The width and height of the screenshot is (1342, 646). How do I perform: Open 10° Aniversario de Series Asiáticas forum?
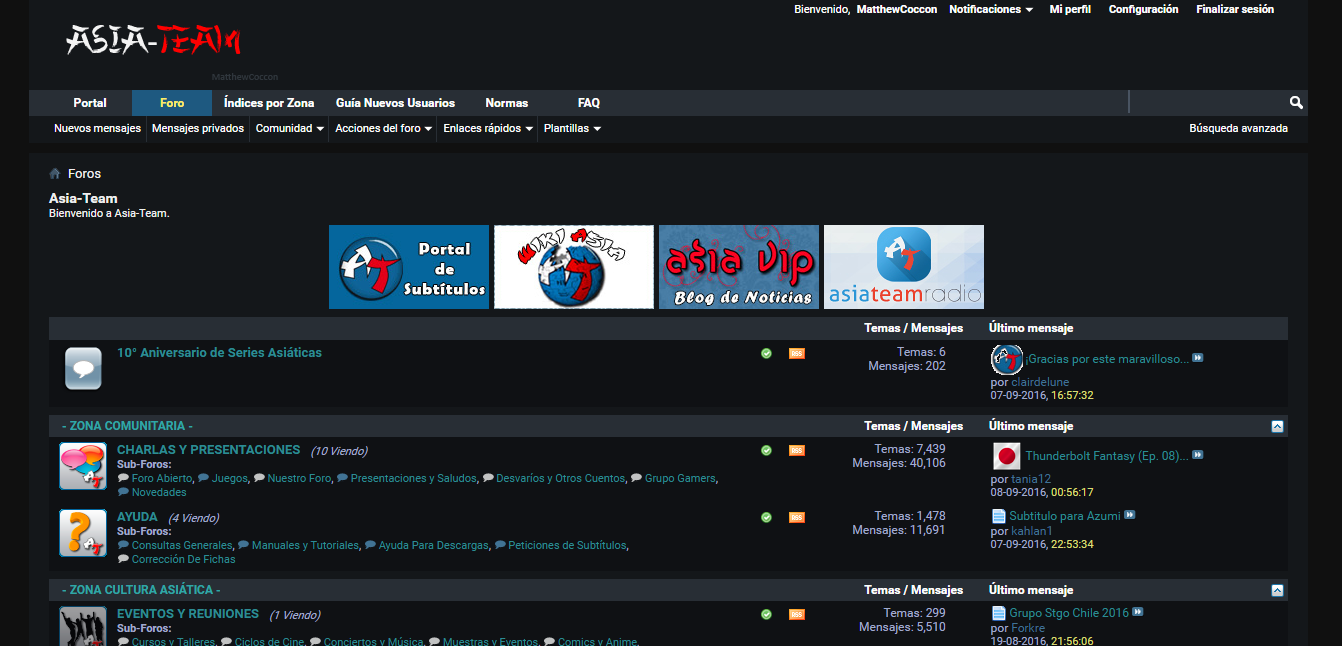coord(219,353)
